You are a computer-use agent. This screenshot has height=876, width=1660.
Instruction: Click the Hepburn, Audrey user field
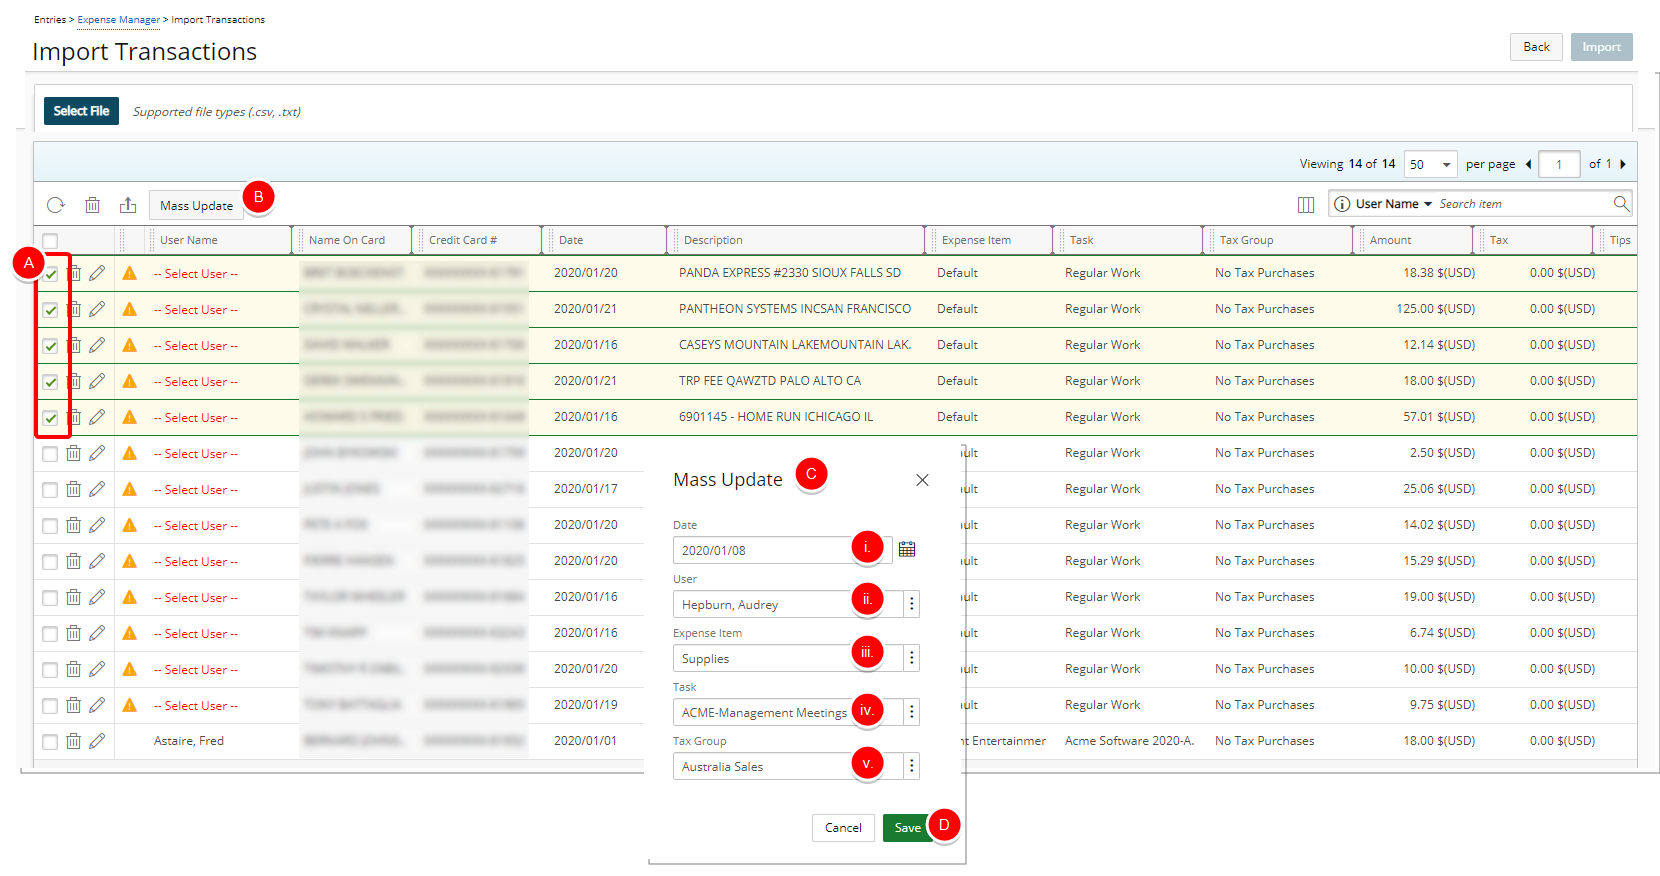click(x=788, y=604)
